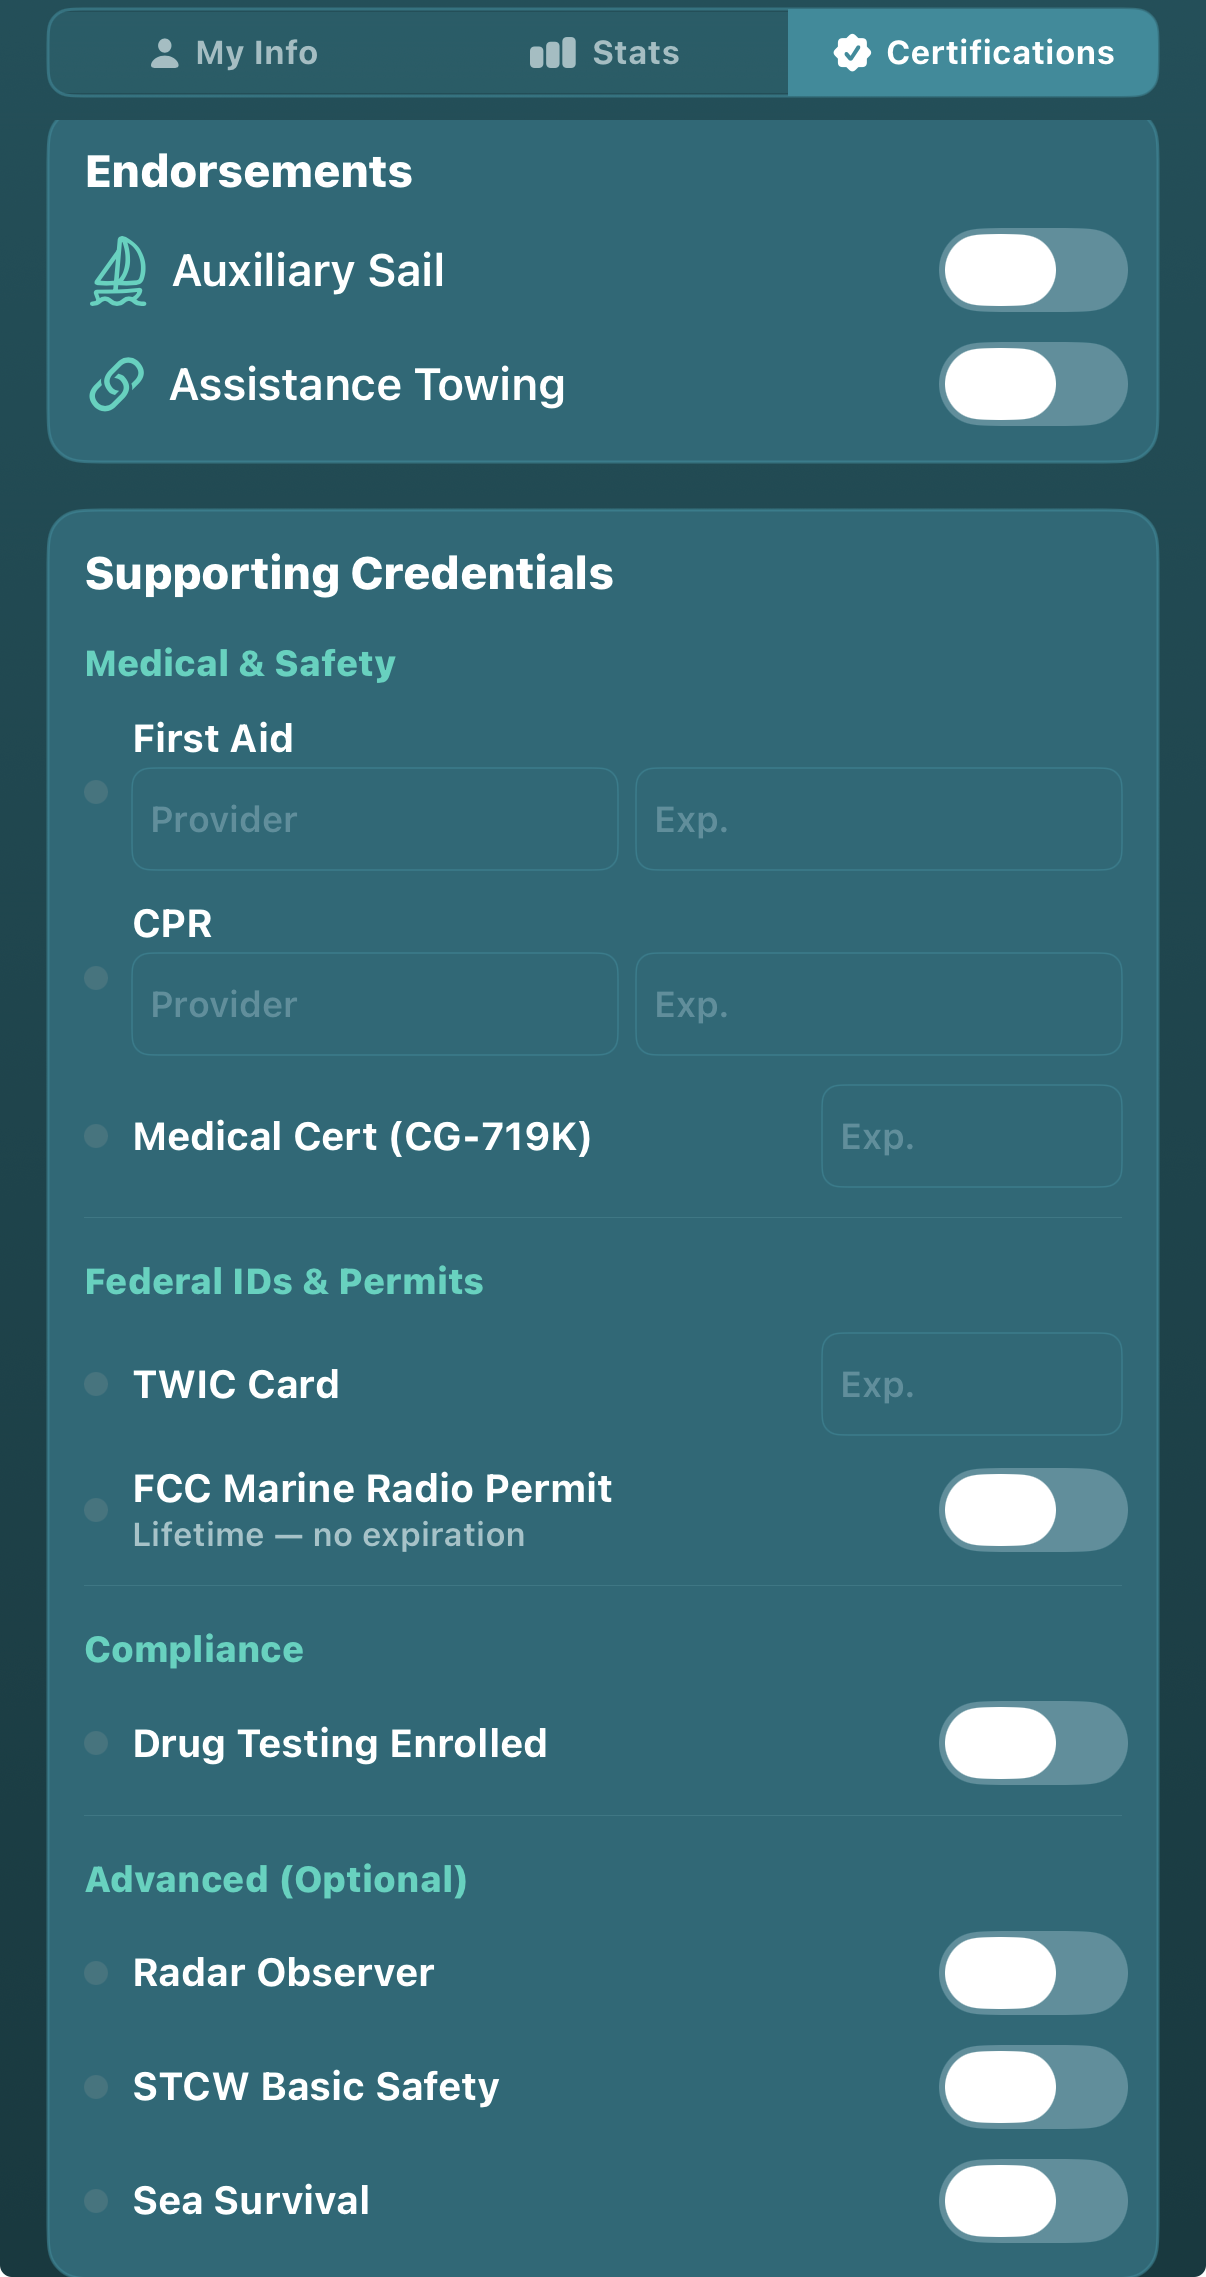Turn on the Sea Survival toggle
The image size is (1206, 2277).
(x=1033, y=2201)
